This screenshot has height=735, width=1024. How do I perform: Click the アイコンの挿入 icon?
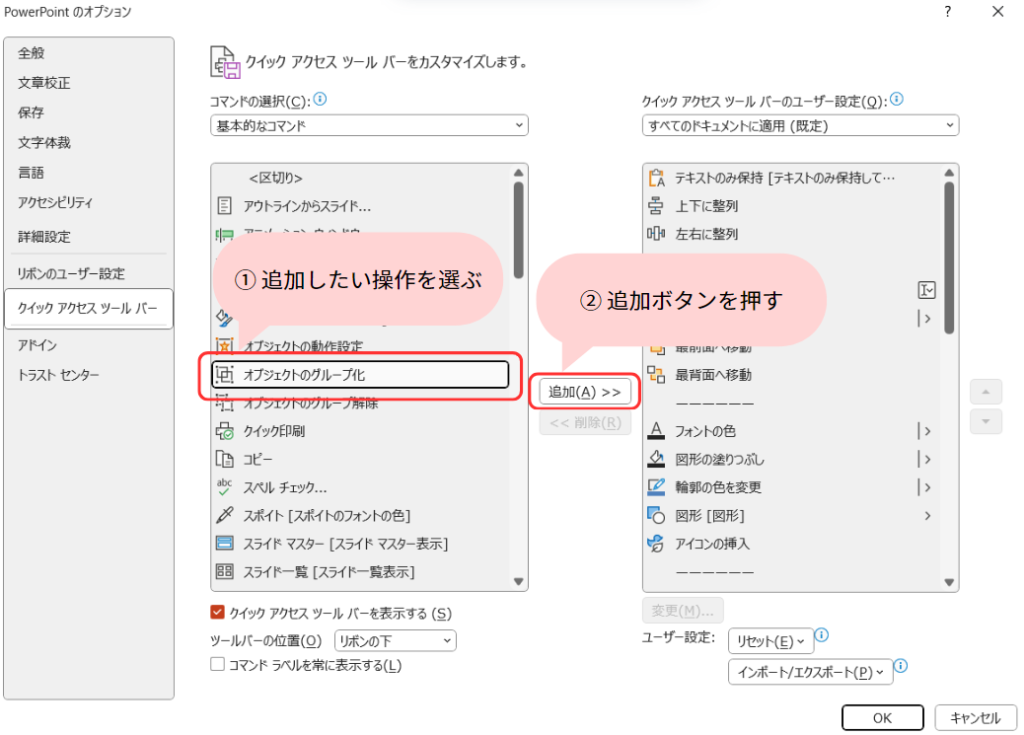click(656, 544)
